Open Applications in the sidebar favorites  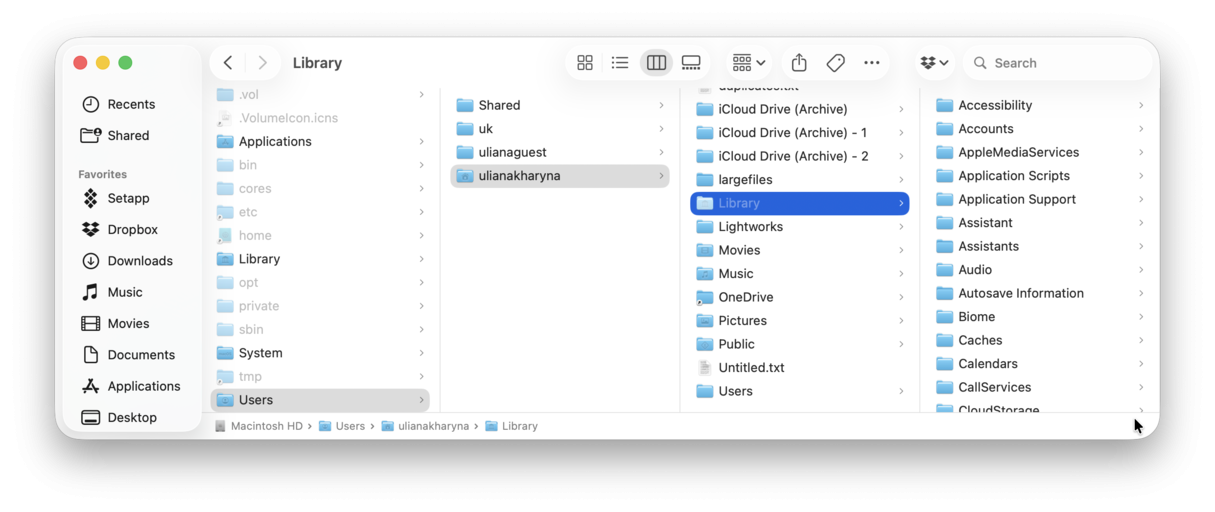(130, 386)
